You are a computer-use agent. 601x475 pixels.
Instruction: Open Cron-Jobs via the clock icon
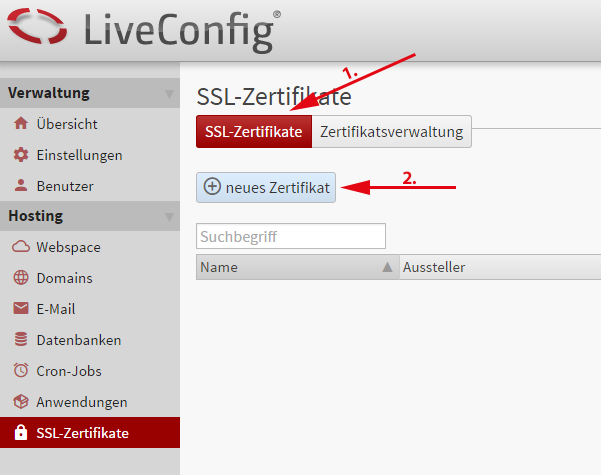tap(20, 371)
